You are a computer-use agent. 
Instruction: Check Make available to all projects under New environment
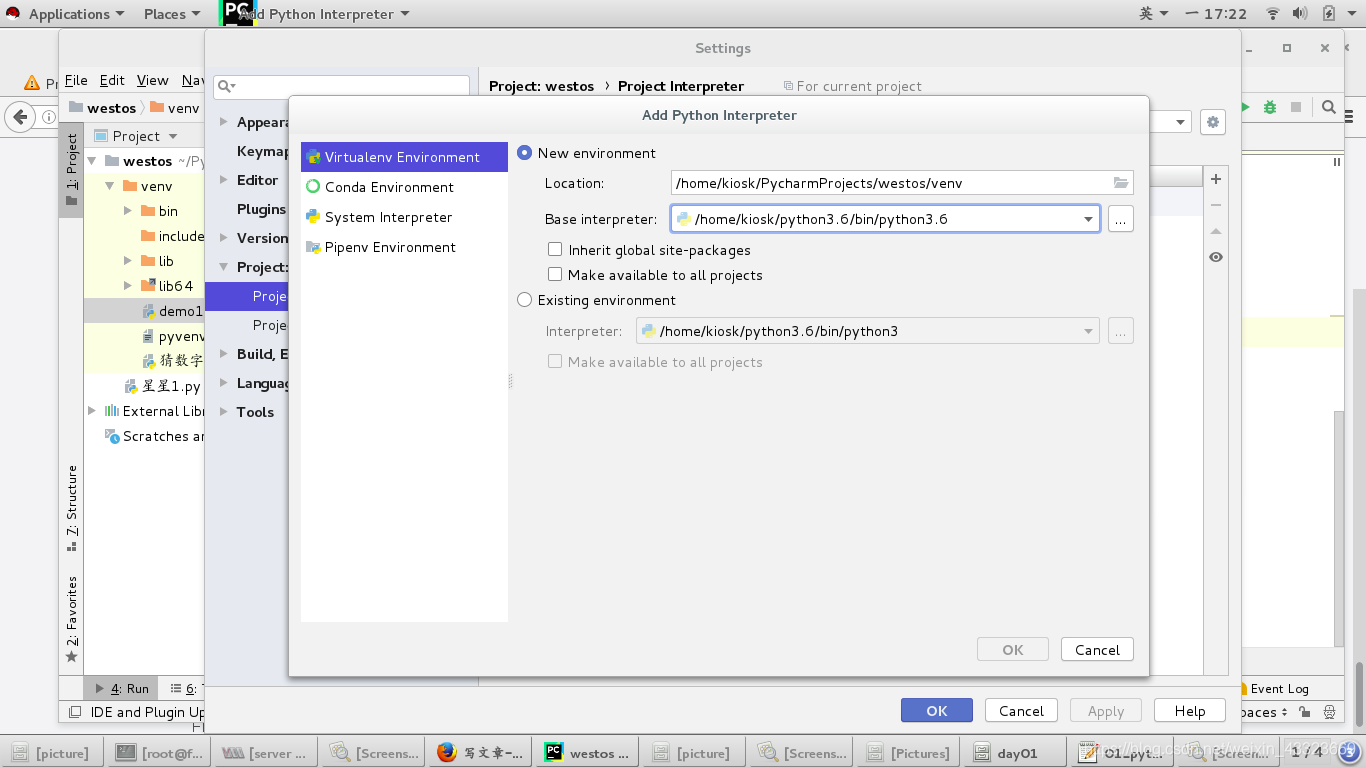pos(555,275)
